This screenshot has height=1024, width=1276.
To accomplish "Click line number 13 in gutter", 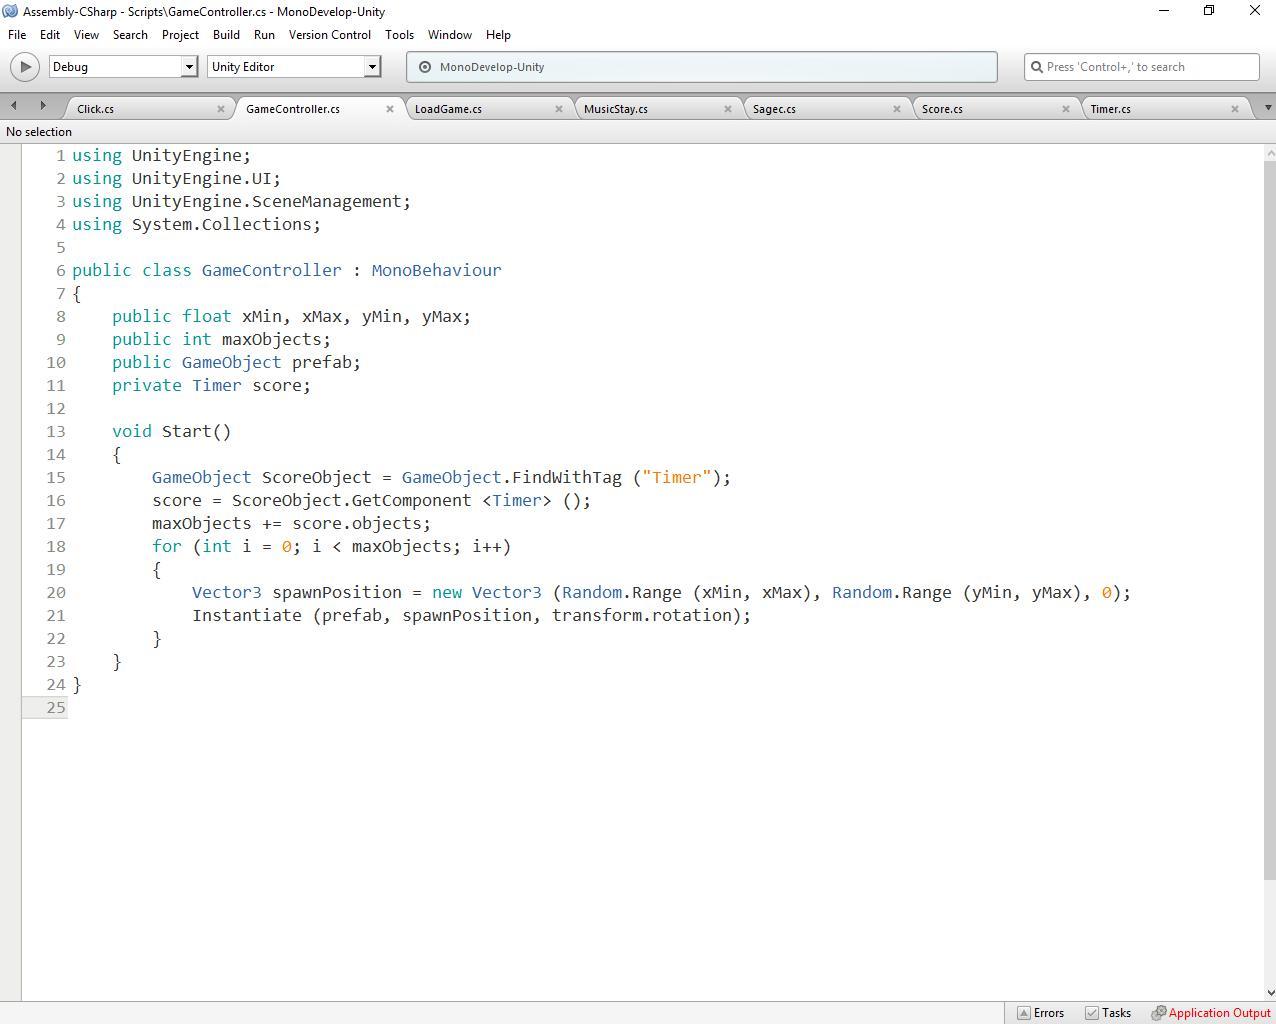I will pyautogui.click(x=55, y=431).
